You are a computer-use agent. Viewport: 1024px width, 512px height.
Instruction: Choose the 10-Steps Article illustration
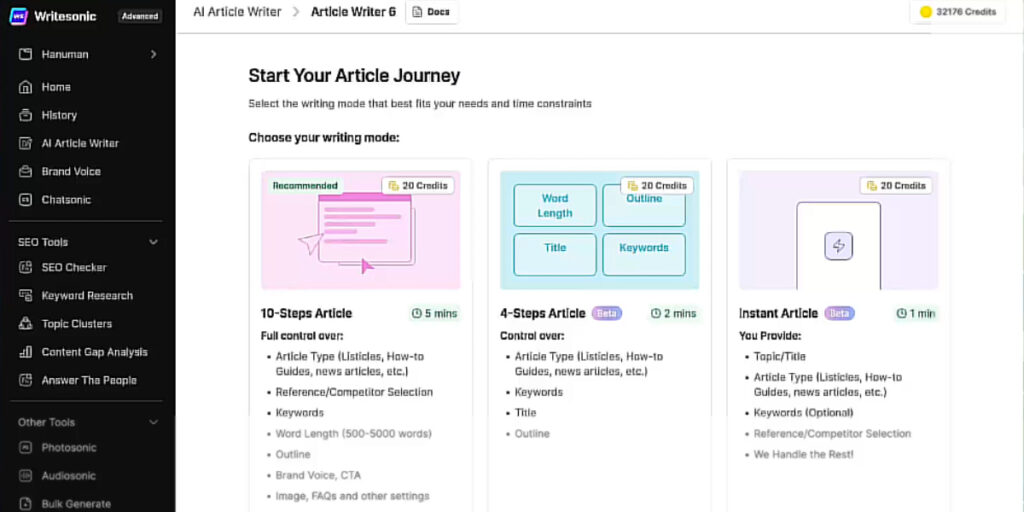coord(360,230)
